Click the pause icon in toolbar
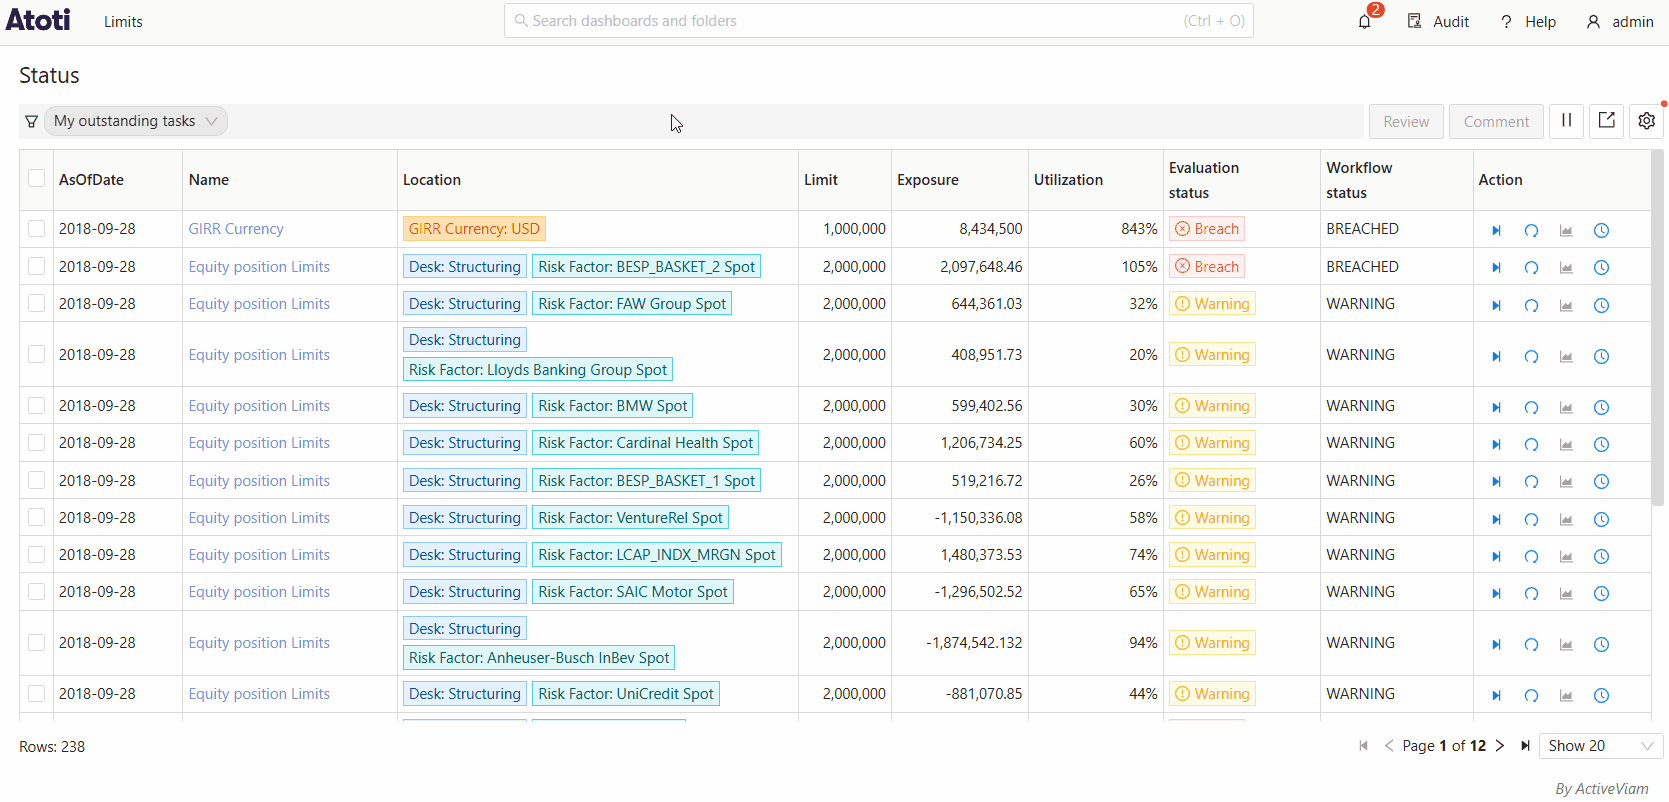This screenshot has width=1669, height=802. pos(1566,121)
